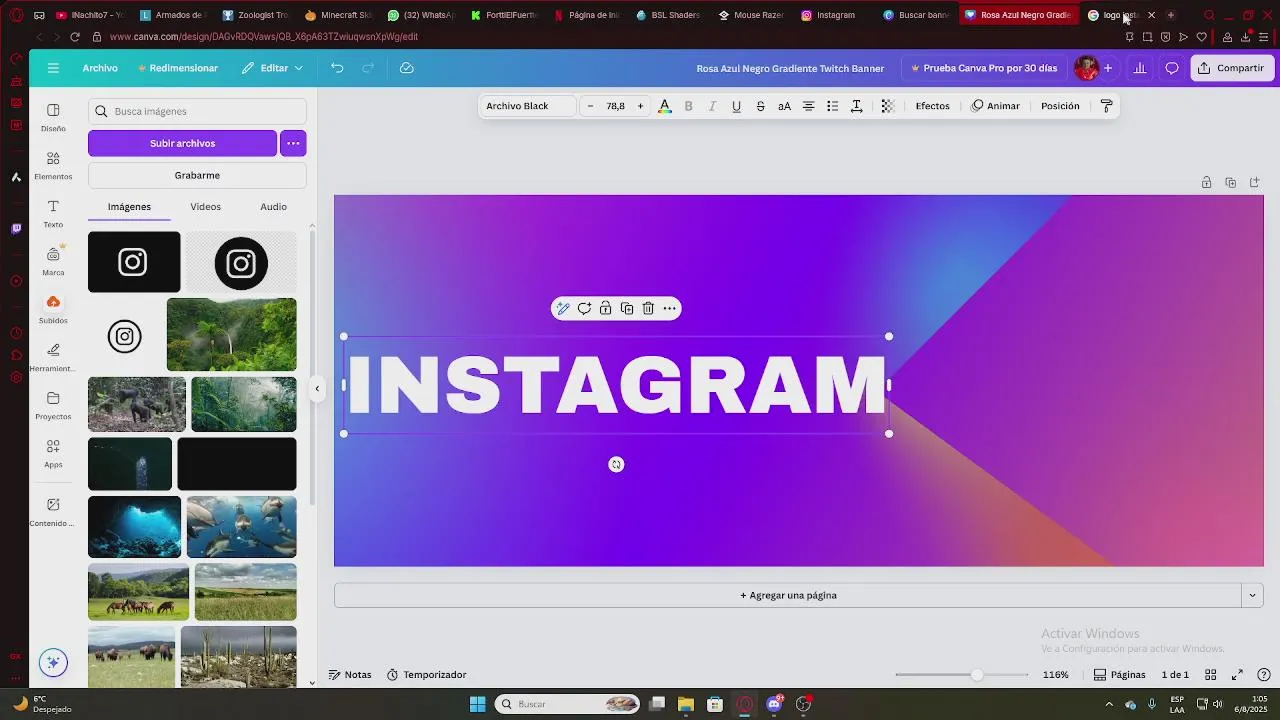Delete selected element with trash icon
This screenshot has height=720, width=1280.
click(x=648, y=308)
